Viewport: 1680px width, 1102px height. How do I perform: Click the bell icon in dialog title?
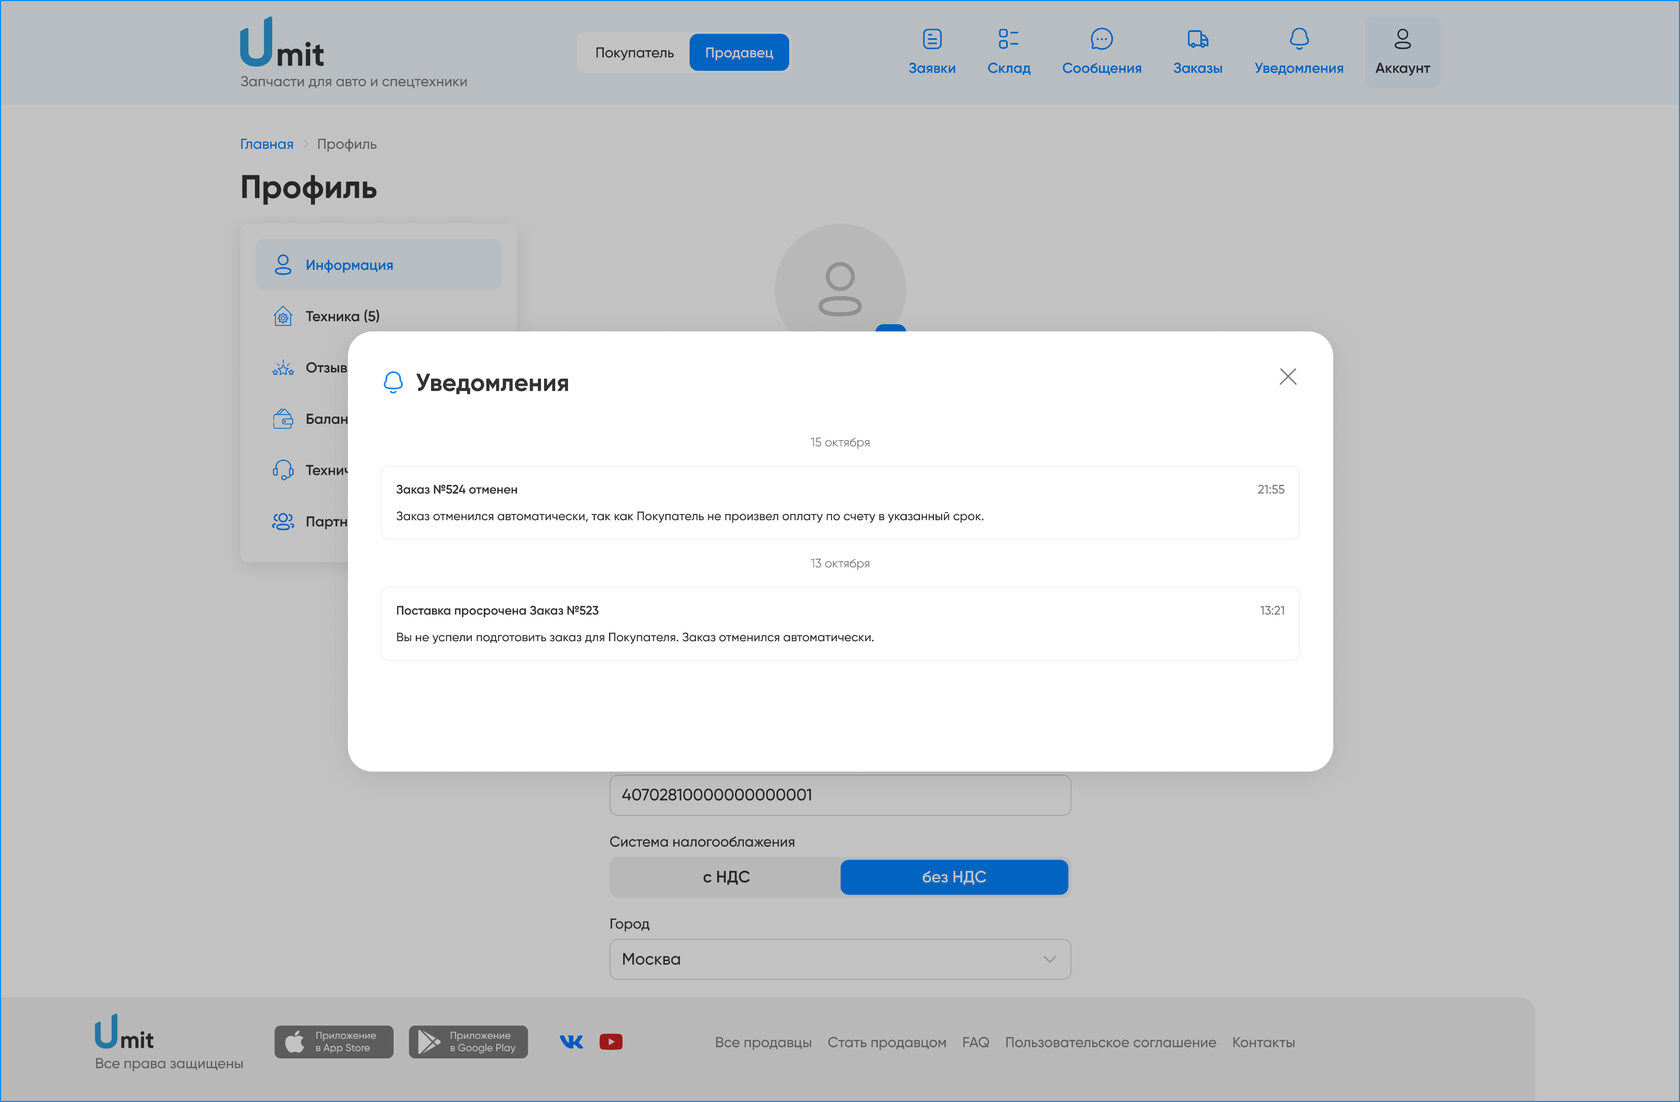(x=393, y=382)
